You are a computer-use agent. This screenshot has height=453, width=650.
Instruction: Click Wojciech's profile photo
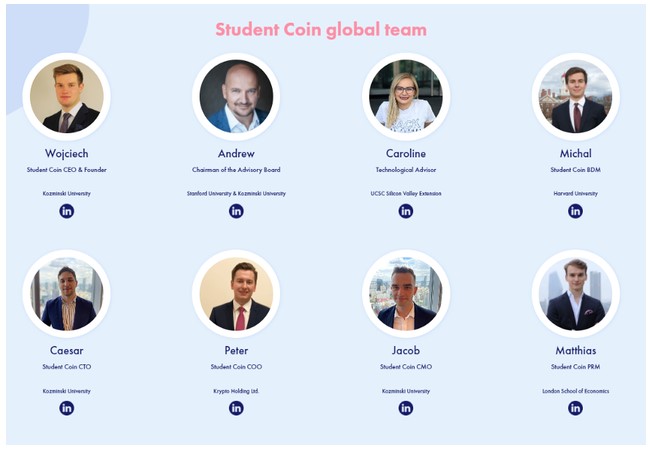67,96
